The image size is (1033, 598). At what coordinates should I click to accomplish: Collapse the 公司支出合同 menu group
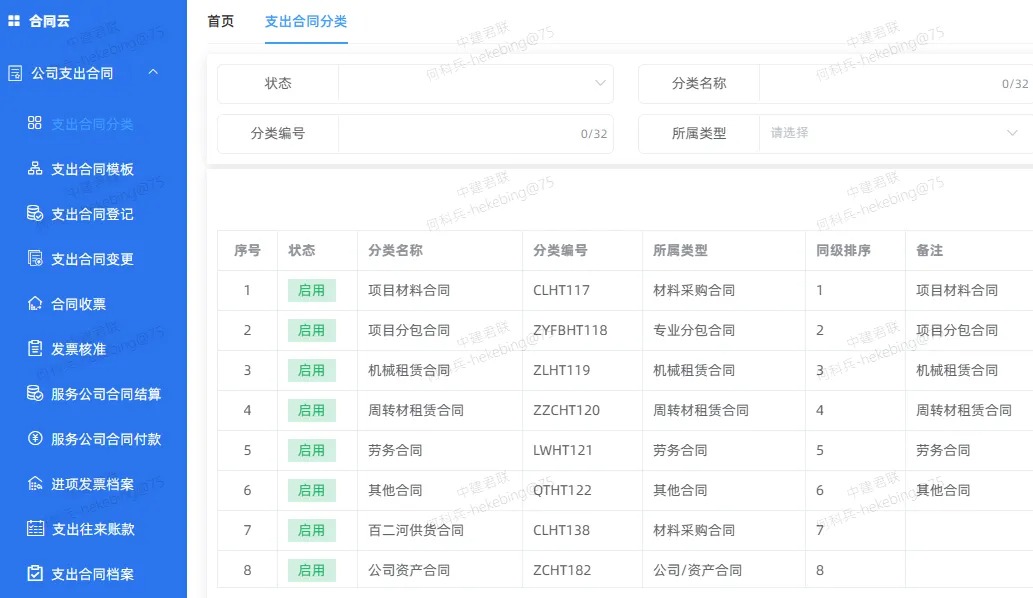[153, 73]
